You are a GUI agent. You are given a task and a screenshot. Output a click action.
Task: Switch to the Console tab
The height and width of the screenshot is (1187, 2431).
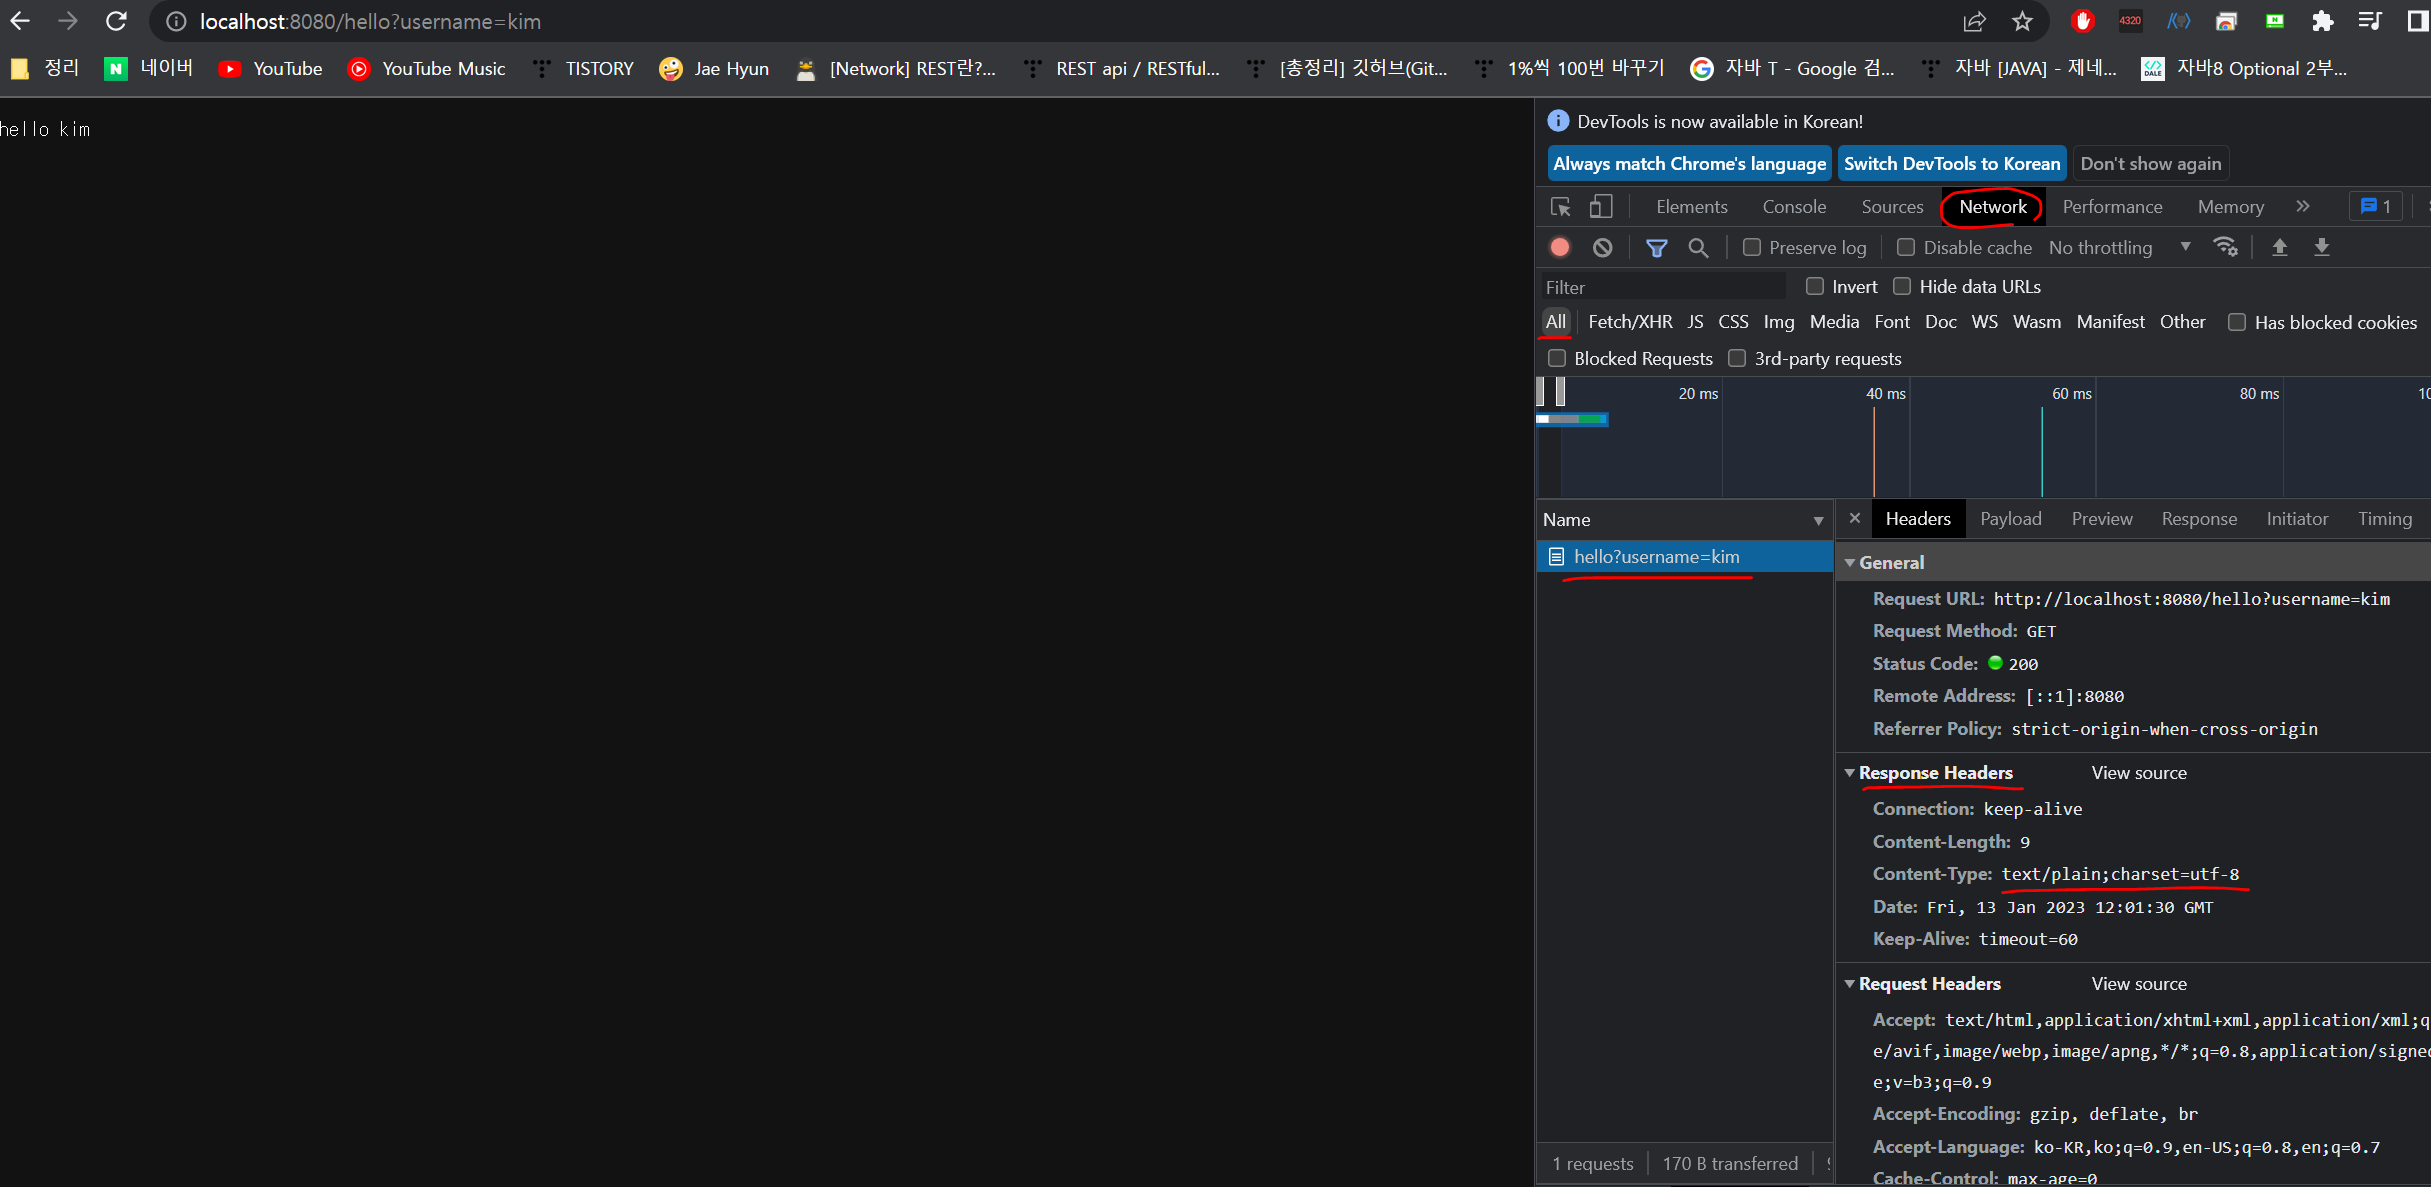pos(1794,207)
